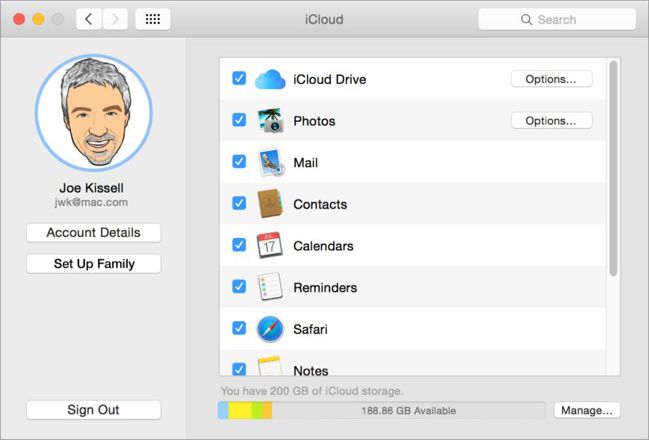
Task: Toggle the Contacts checkbox
Action: (x=239, y=203)
